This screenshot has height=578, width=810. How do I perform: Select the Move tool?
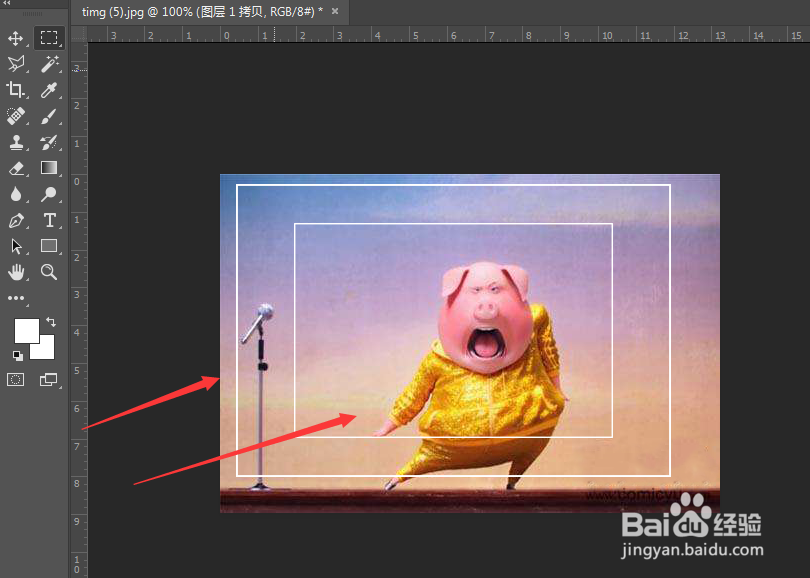15,38
